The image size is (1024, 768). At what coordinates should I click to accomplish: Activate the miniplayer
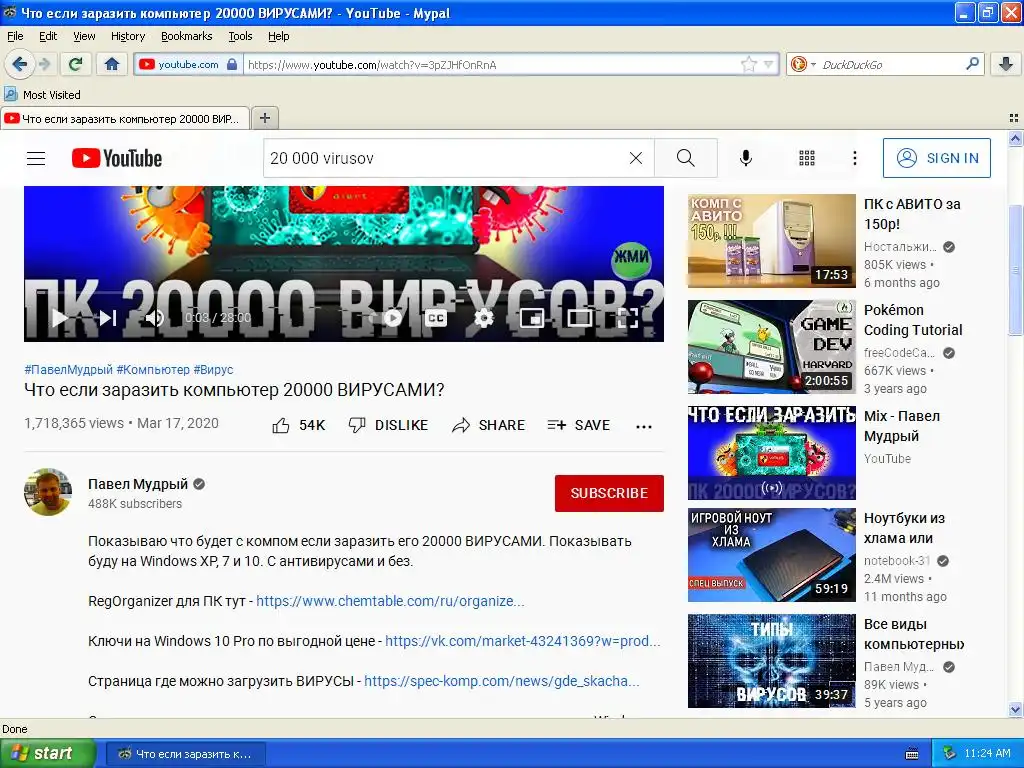click(532, 318)
